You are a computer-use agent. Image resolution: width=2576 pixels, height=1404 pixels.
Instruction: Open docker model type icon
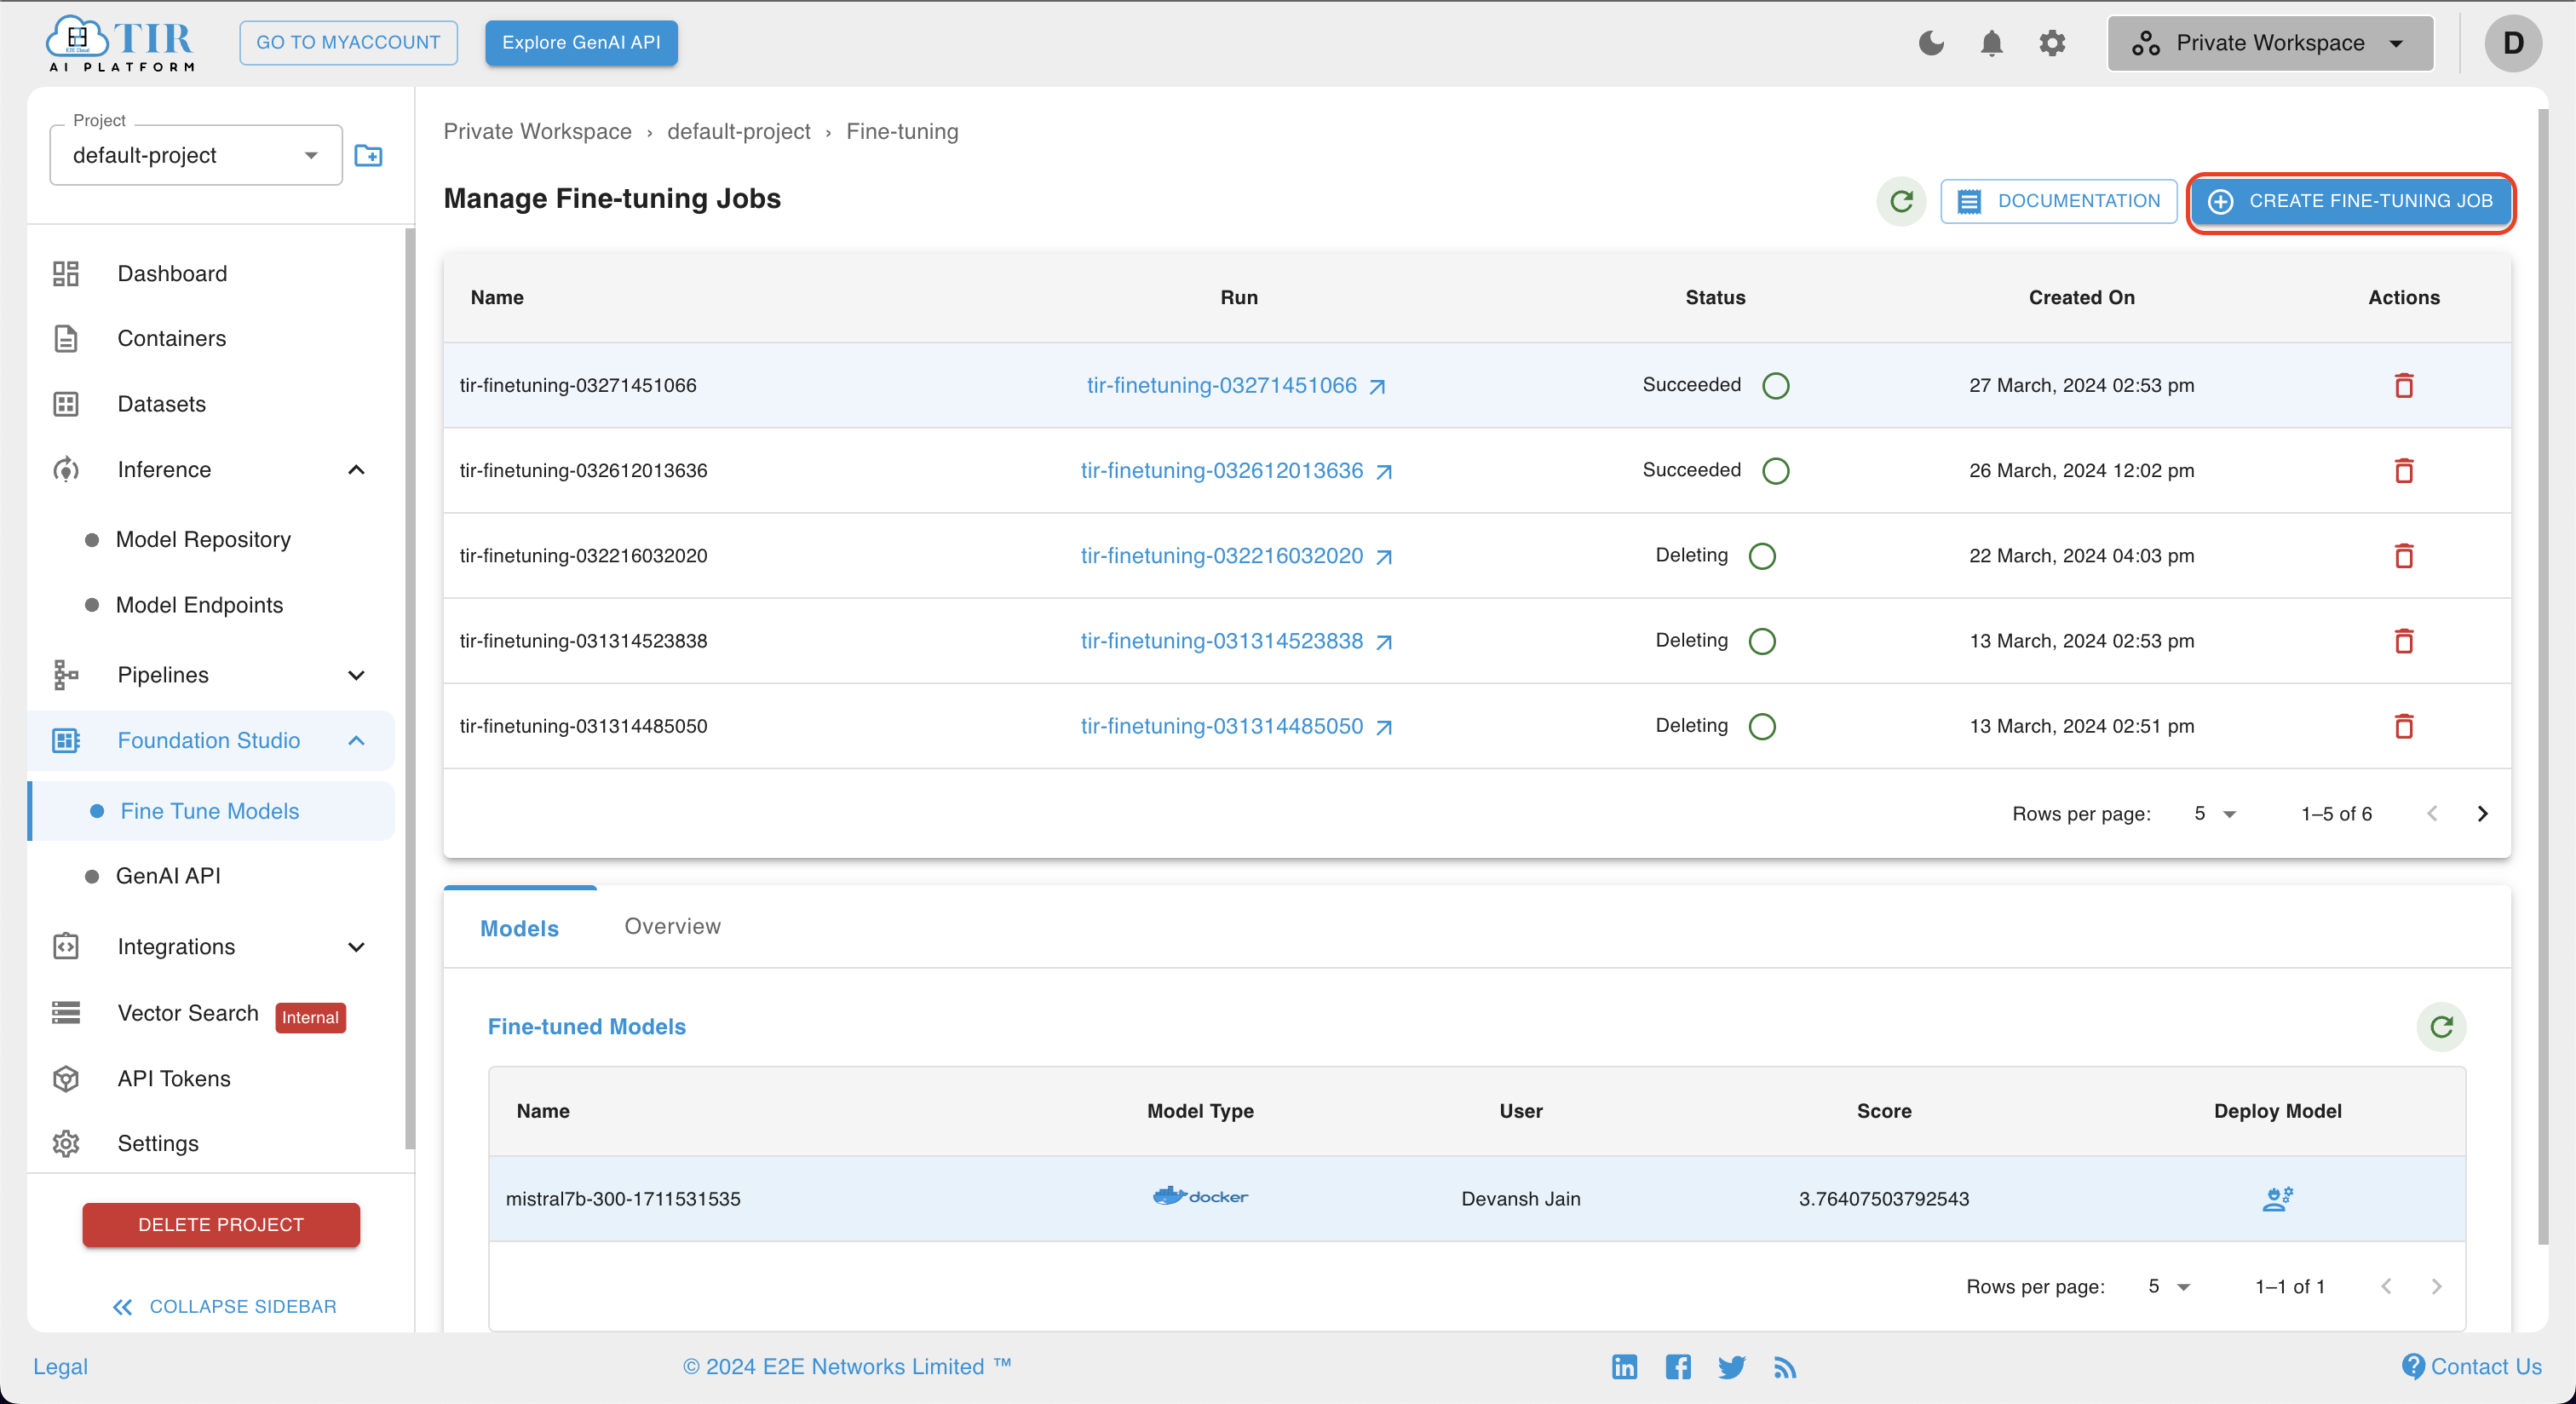1200,1196
